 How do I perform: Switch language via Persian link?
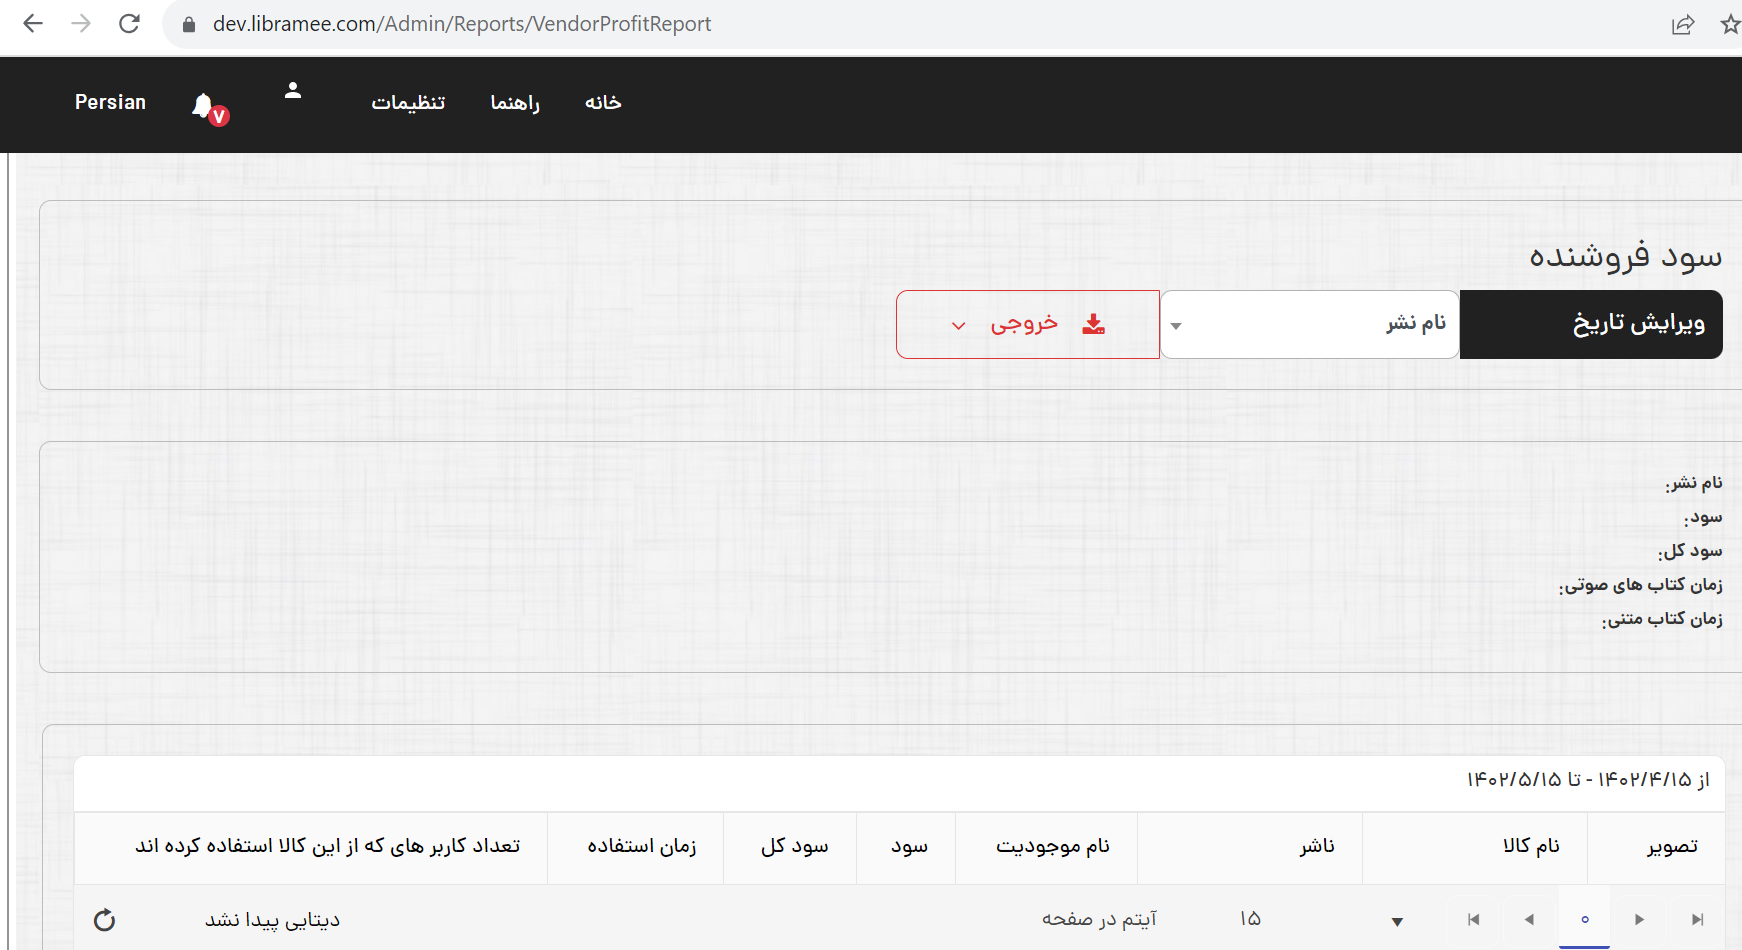(x=110, y=102)
